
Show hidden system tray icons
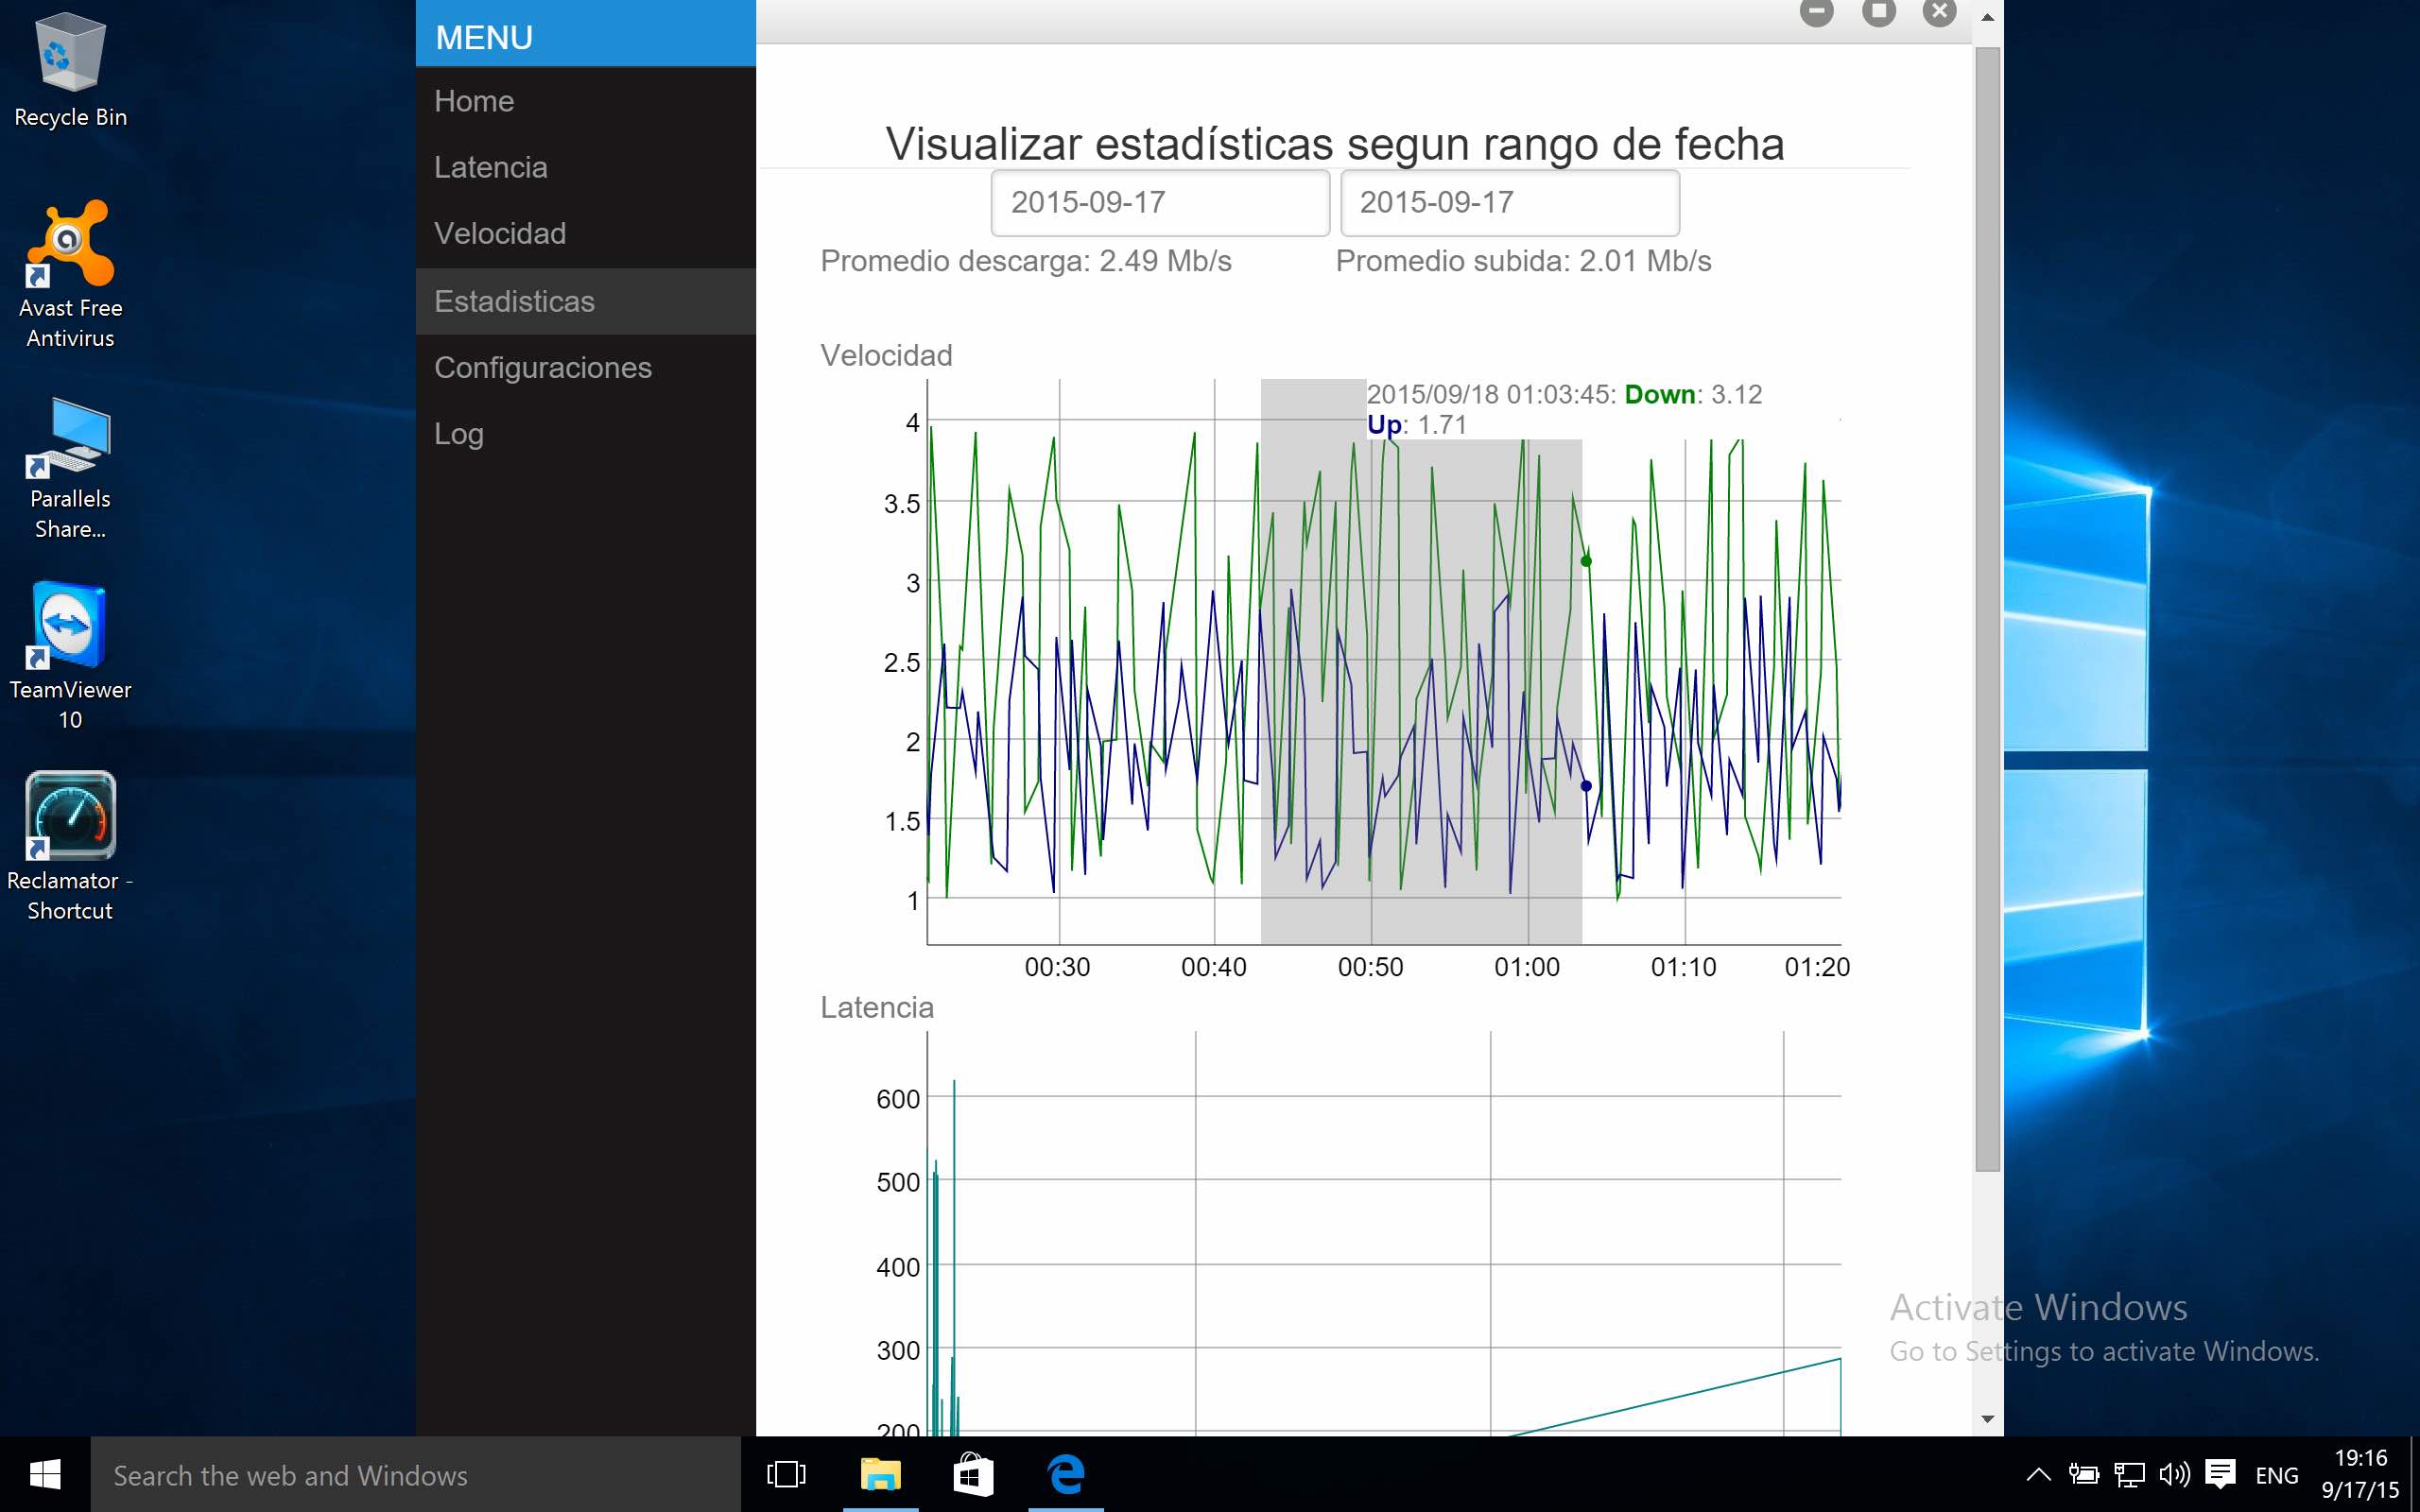(x=2038, y=1475)
